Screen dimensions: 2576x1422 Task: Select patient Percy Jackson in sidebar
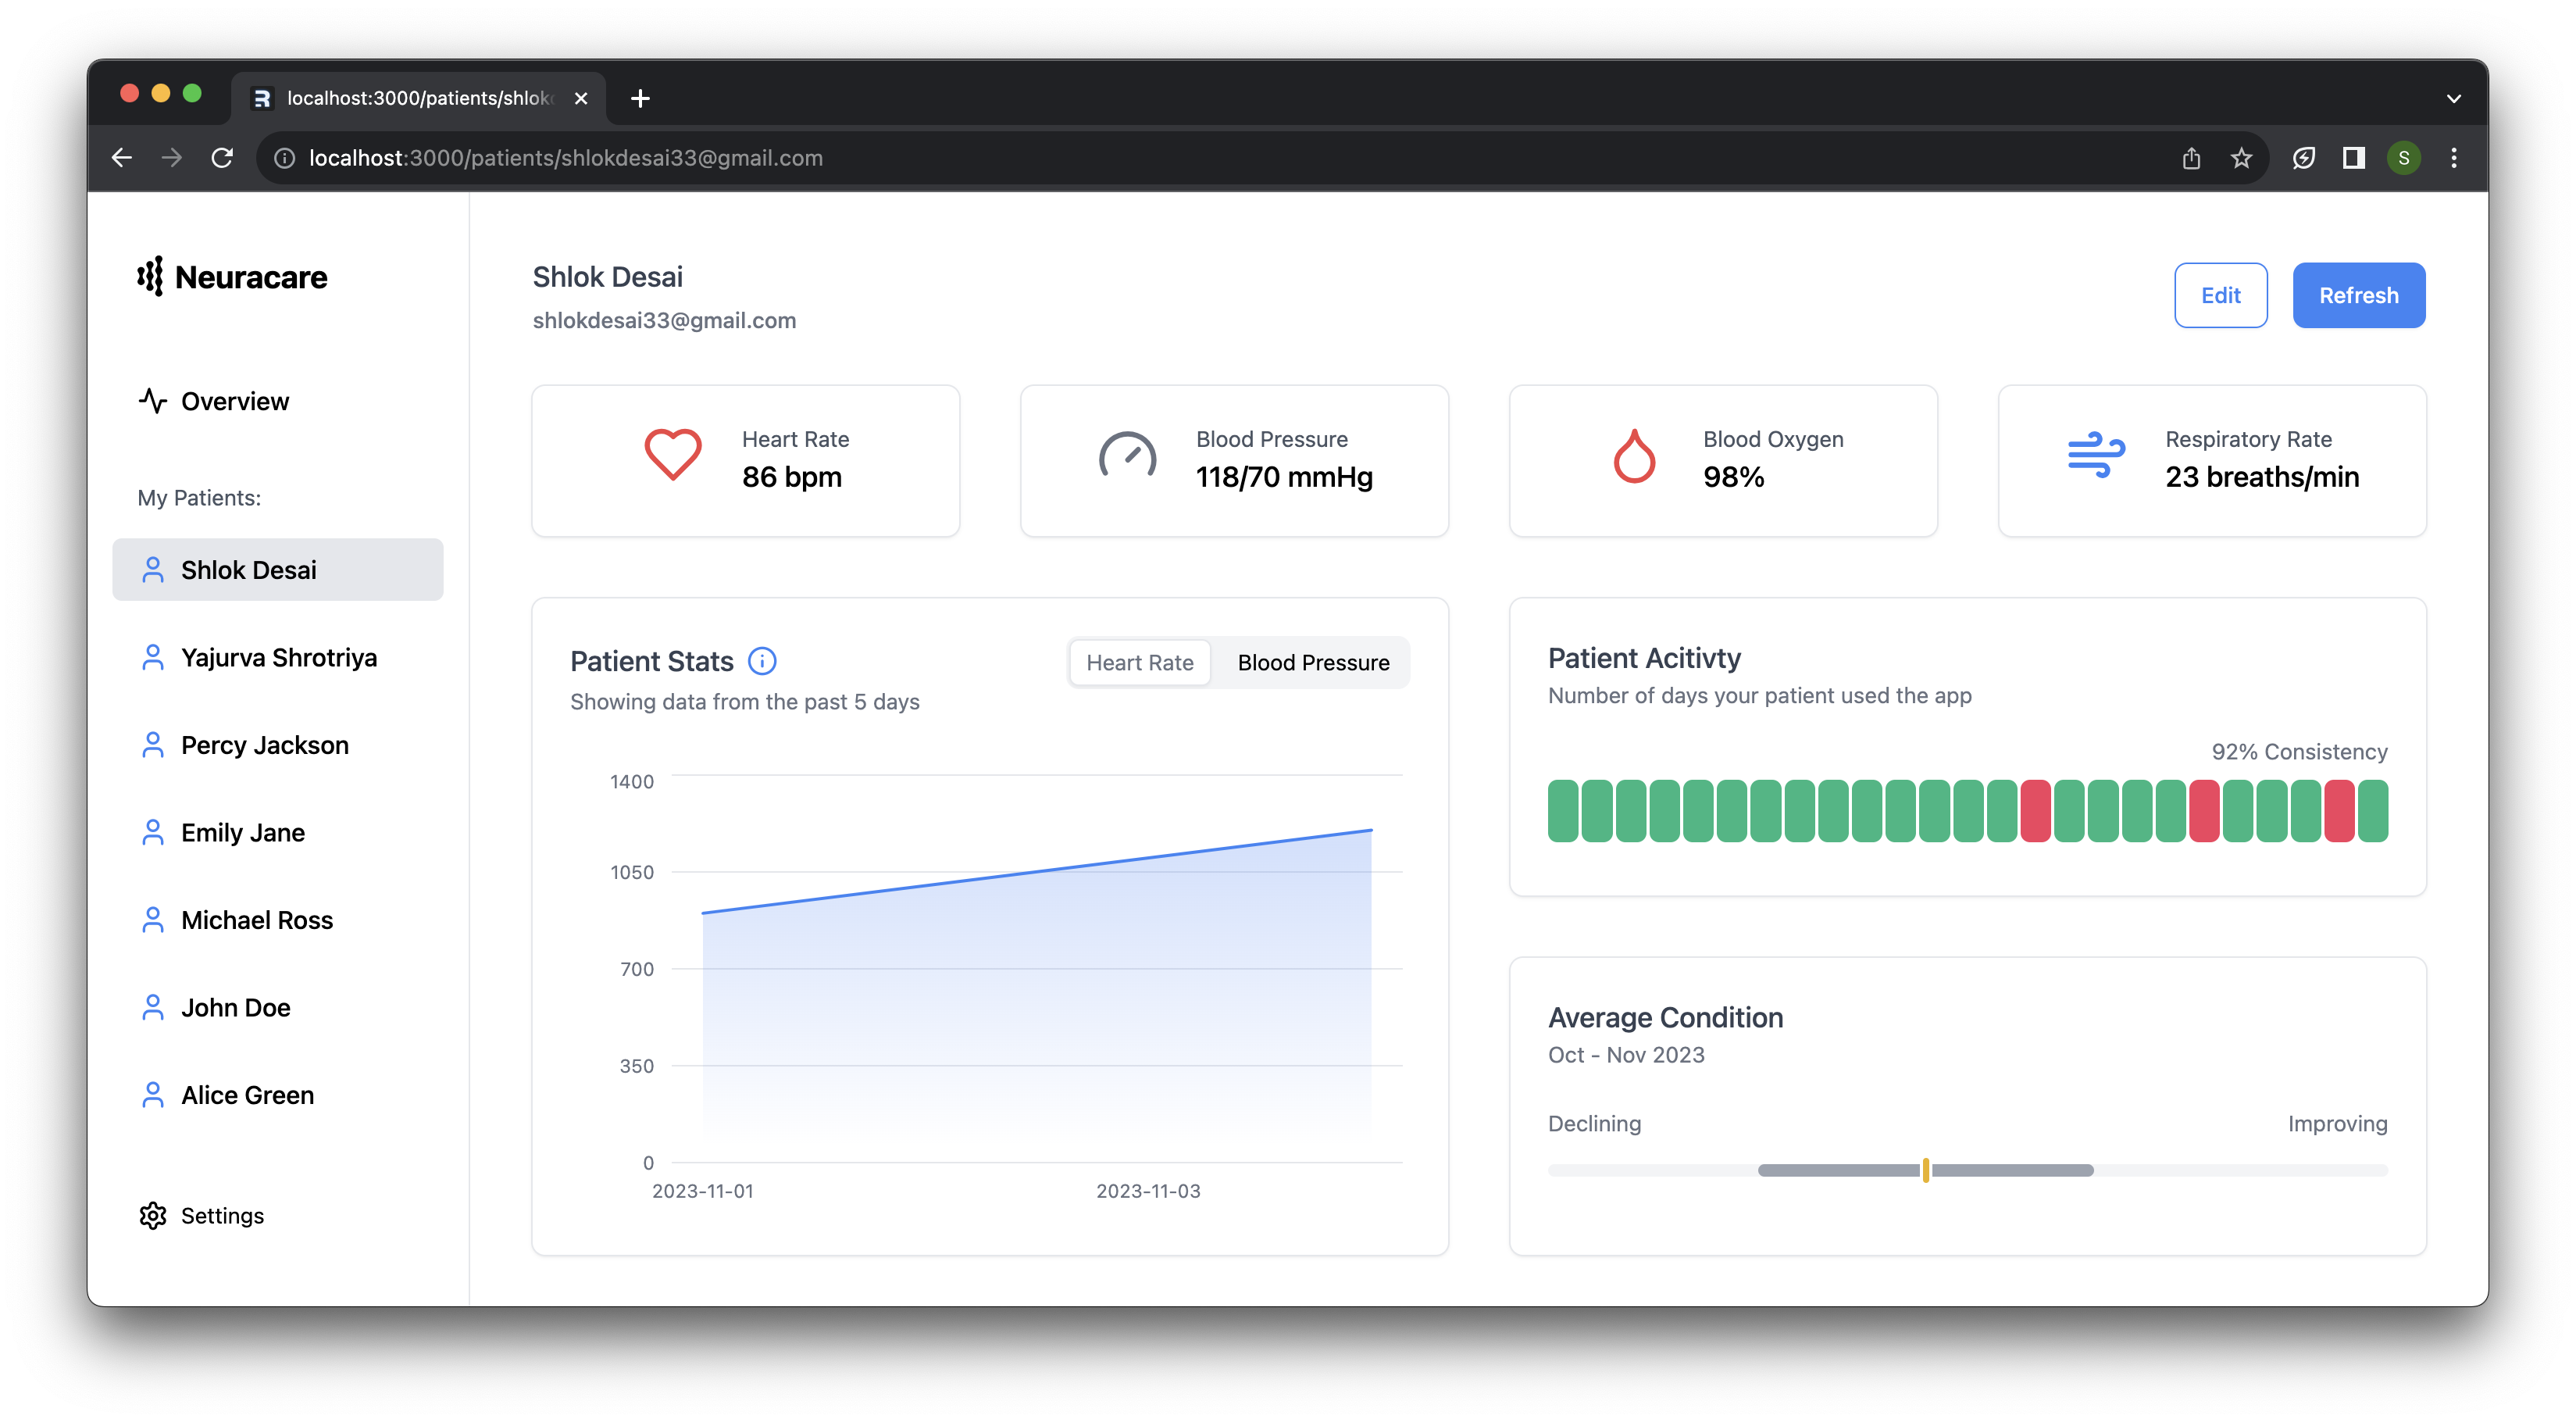tap(264, 745)
